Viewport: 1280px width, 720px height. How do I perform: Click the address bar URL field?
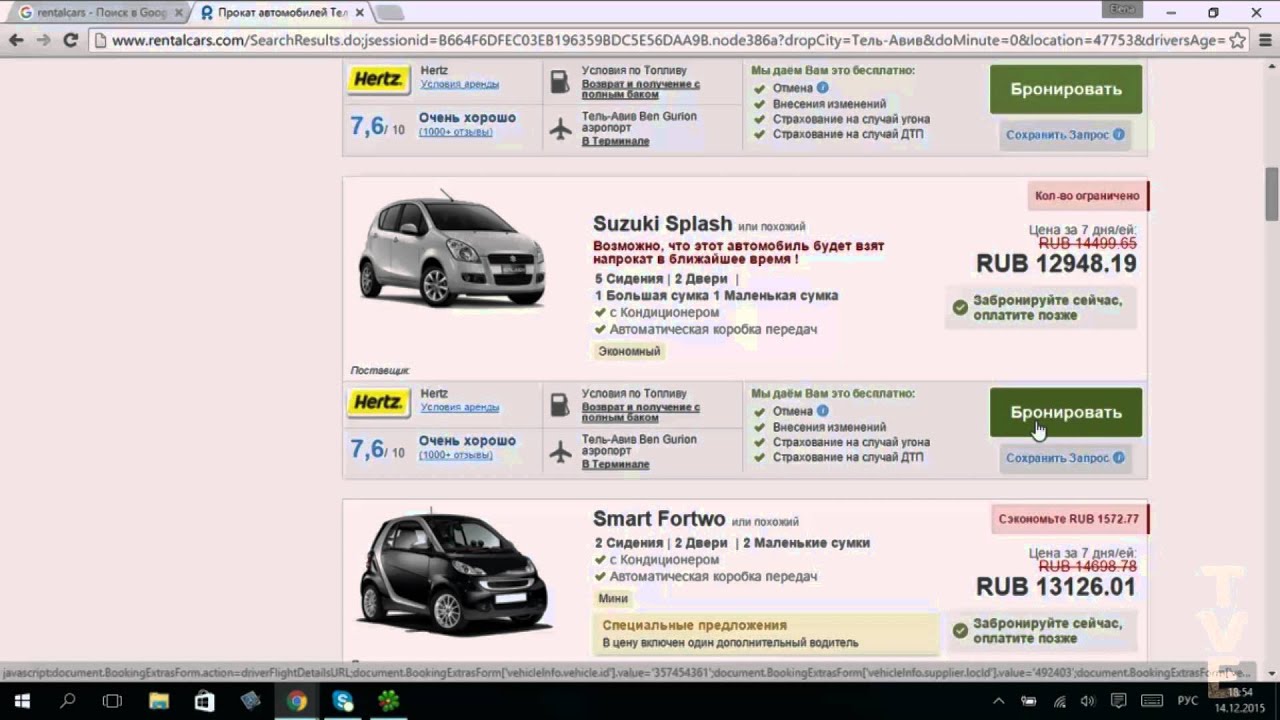point(668,41)
